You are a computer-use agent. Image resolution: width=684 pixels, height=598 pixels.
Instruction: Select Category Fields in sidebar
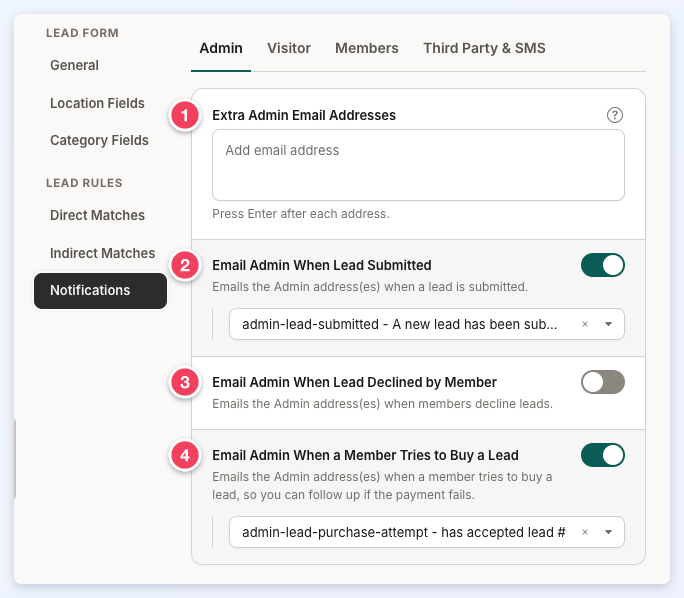click(x=99, y=140)
